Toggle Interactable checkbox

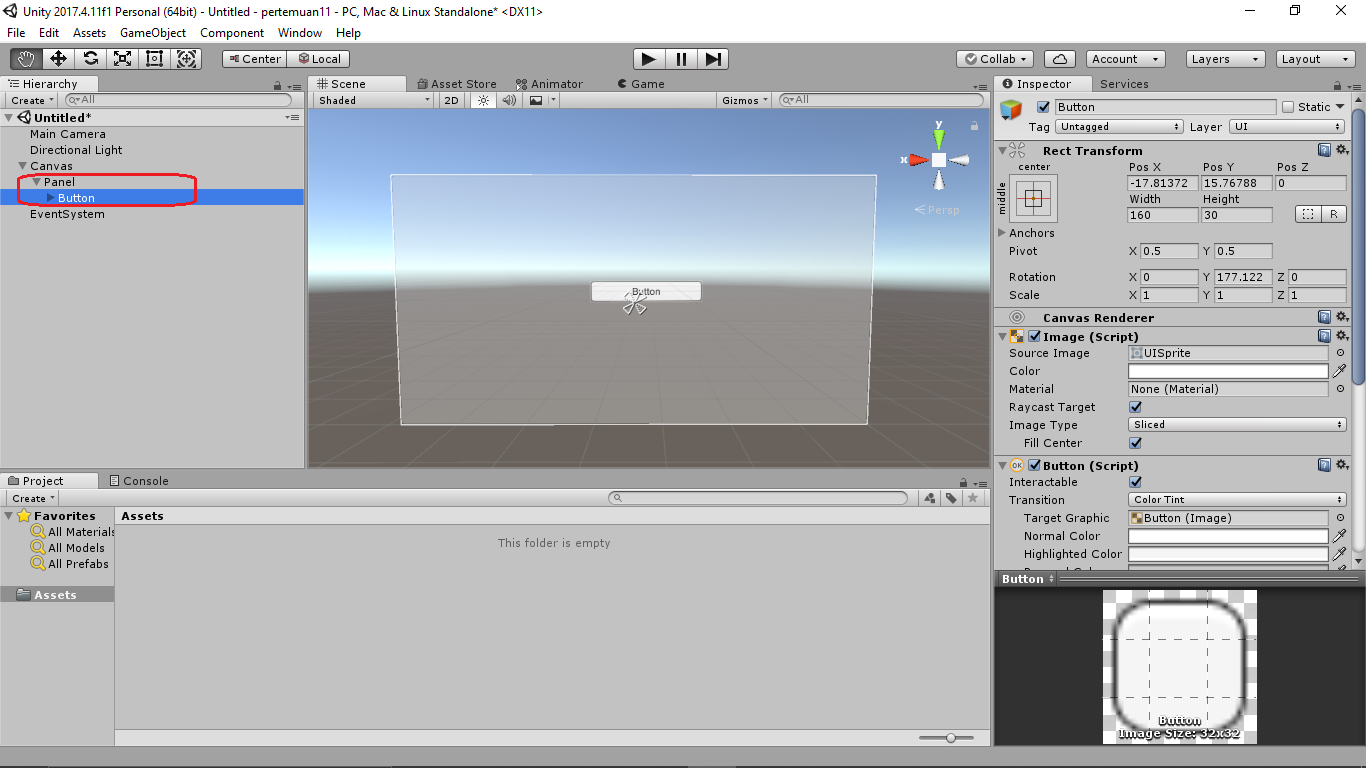coord(1135,482)
